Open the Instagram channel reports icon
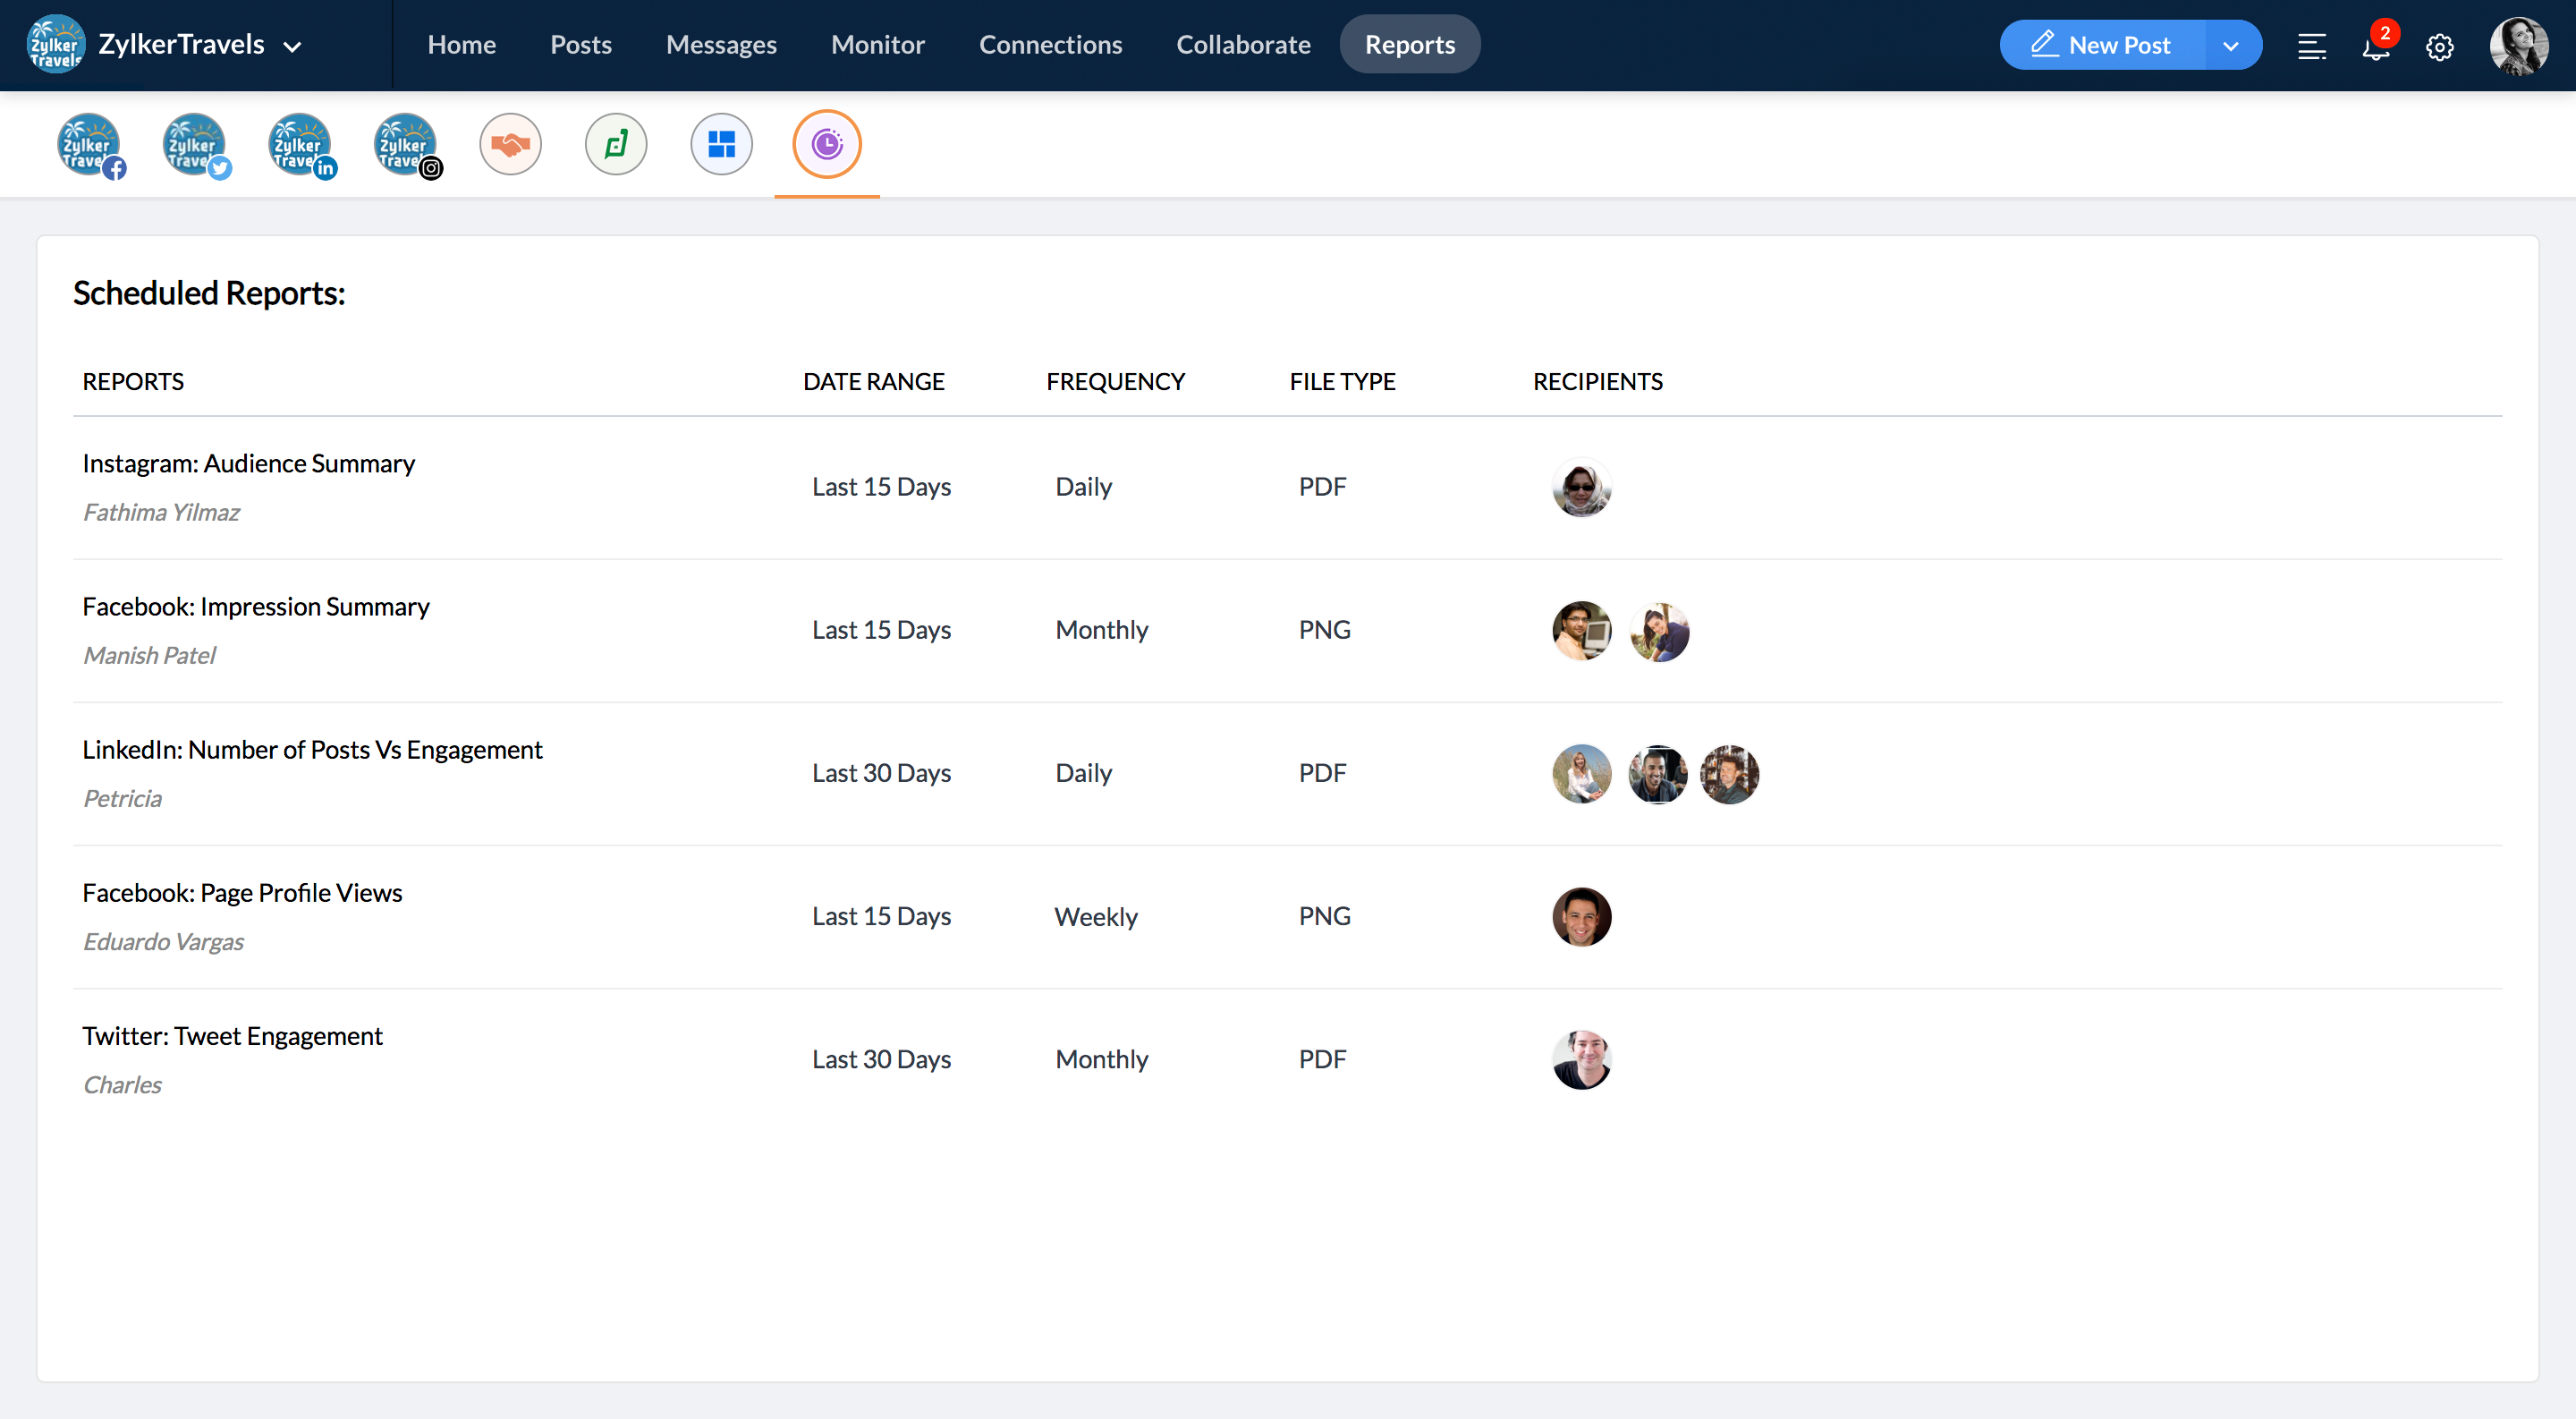The width and height of the screenshot is (2576, 1419). pos(406,145)
